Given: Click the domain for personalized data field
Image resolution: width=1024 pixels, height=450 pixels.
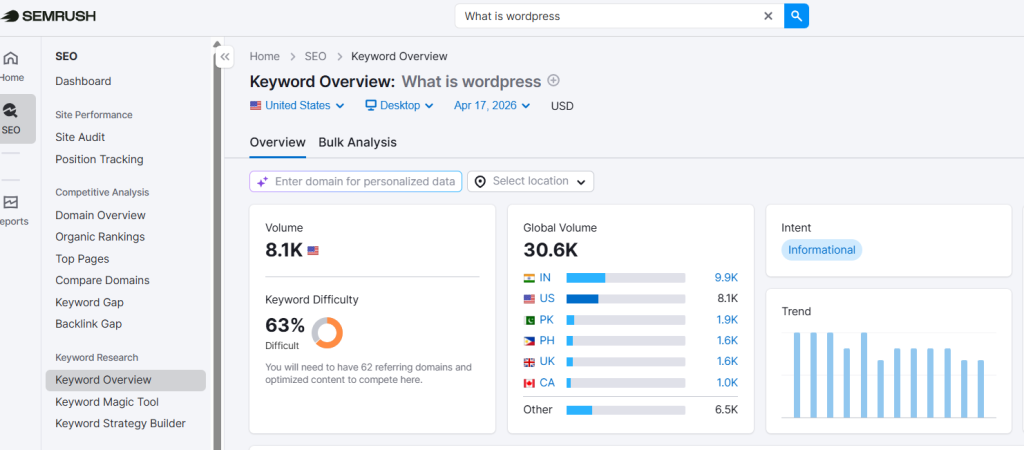Looking at the screenshot, I should [x=356, y=182].
